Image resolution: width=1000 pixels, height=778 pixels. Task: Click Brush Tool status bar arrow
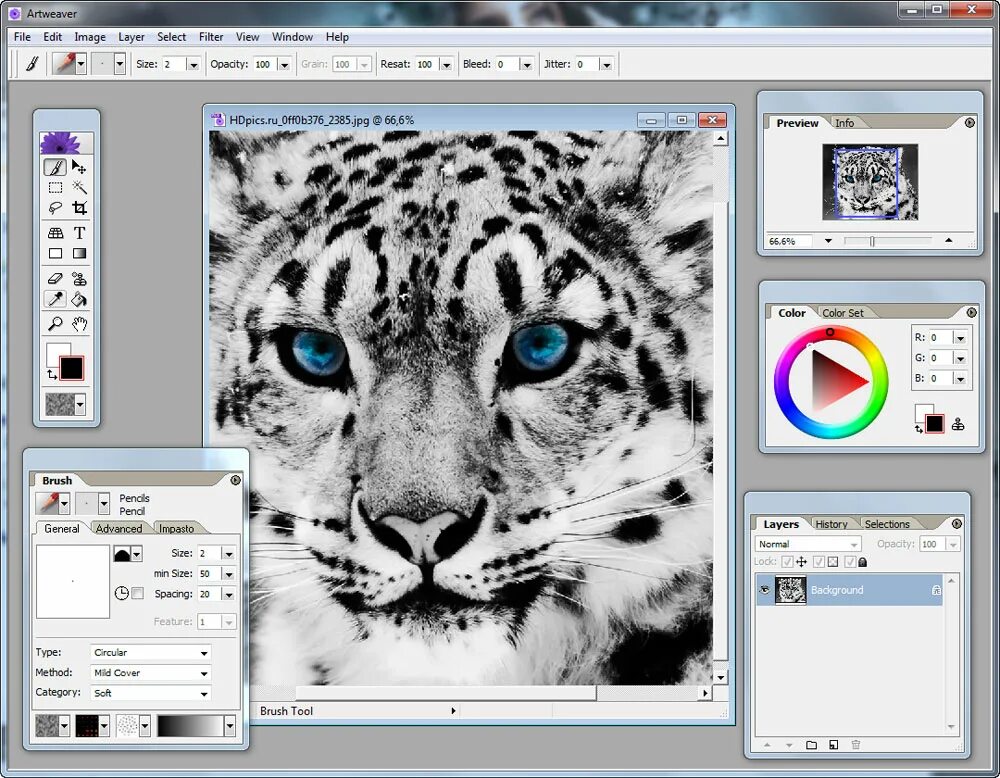[453, 710]
